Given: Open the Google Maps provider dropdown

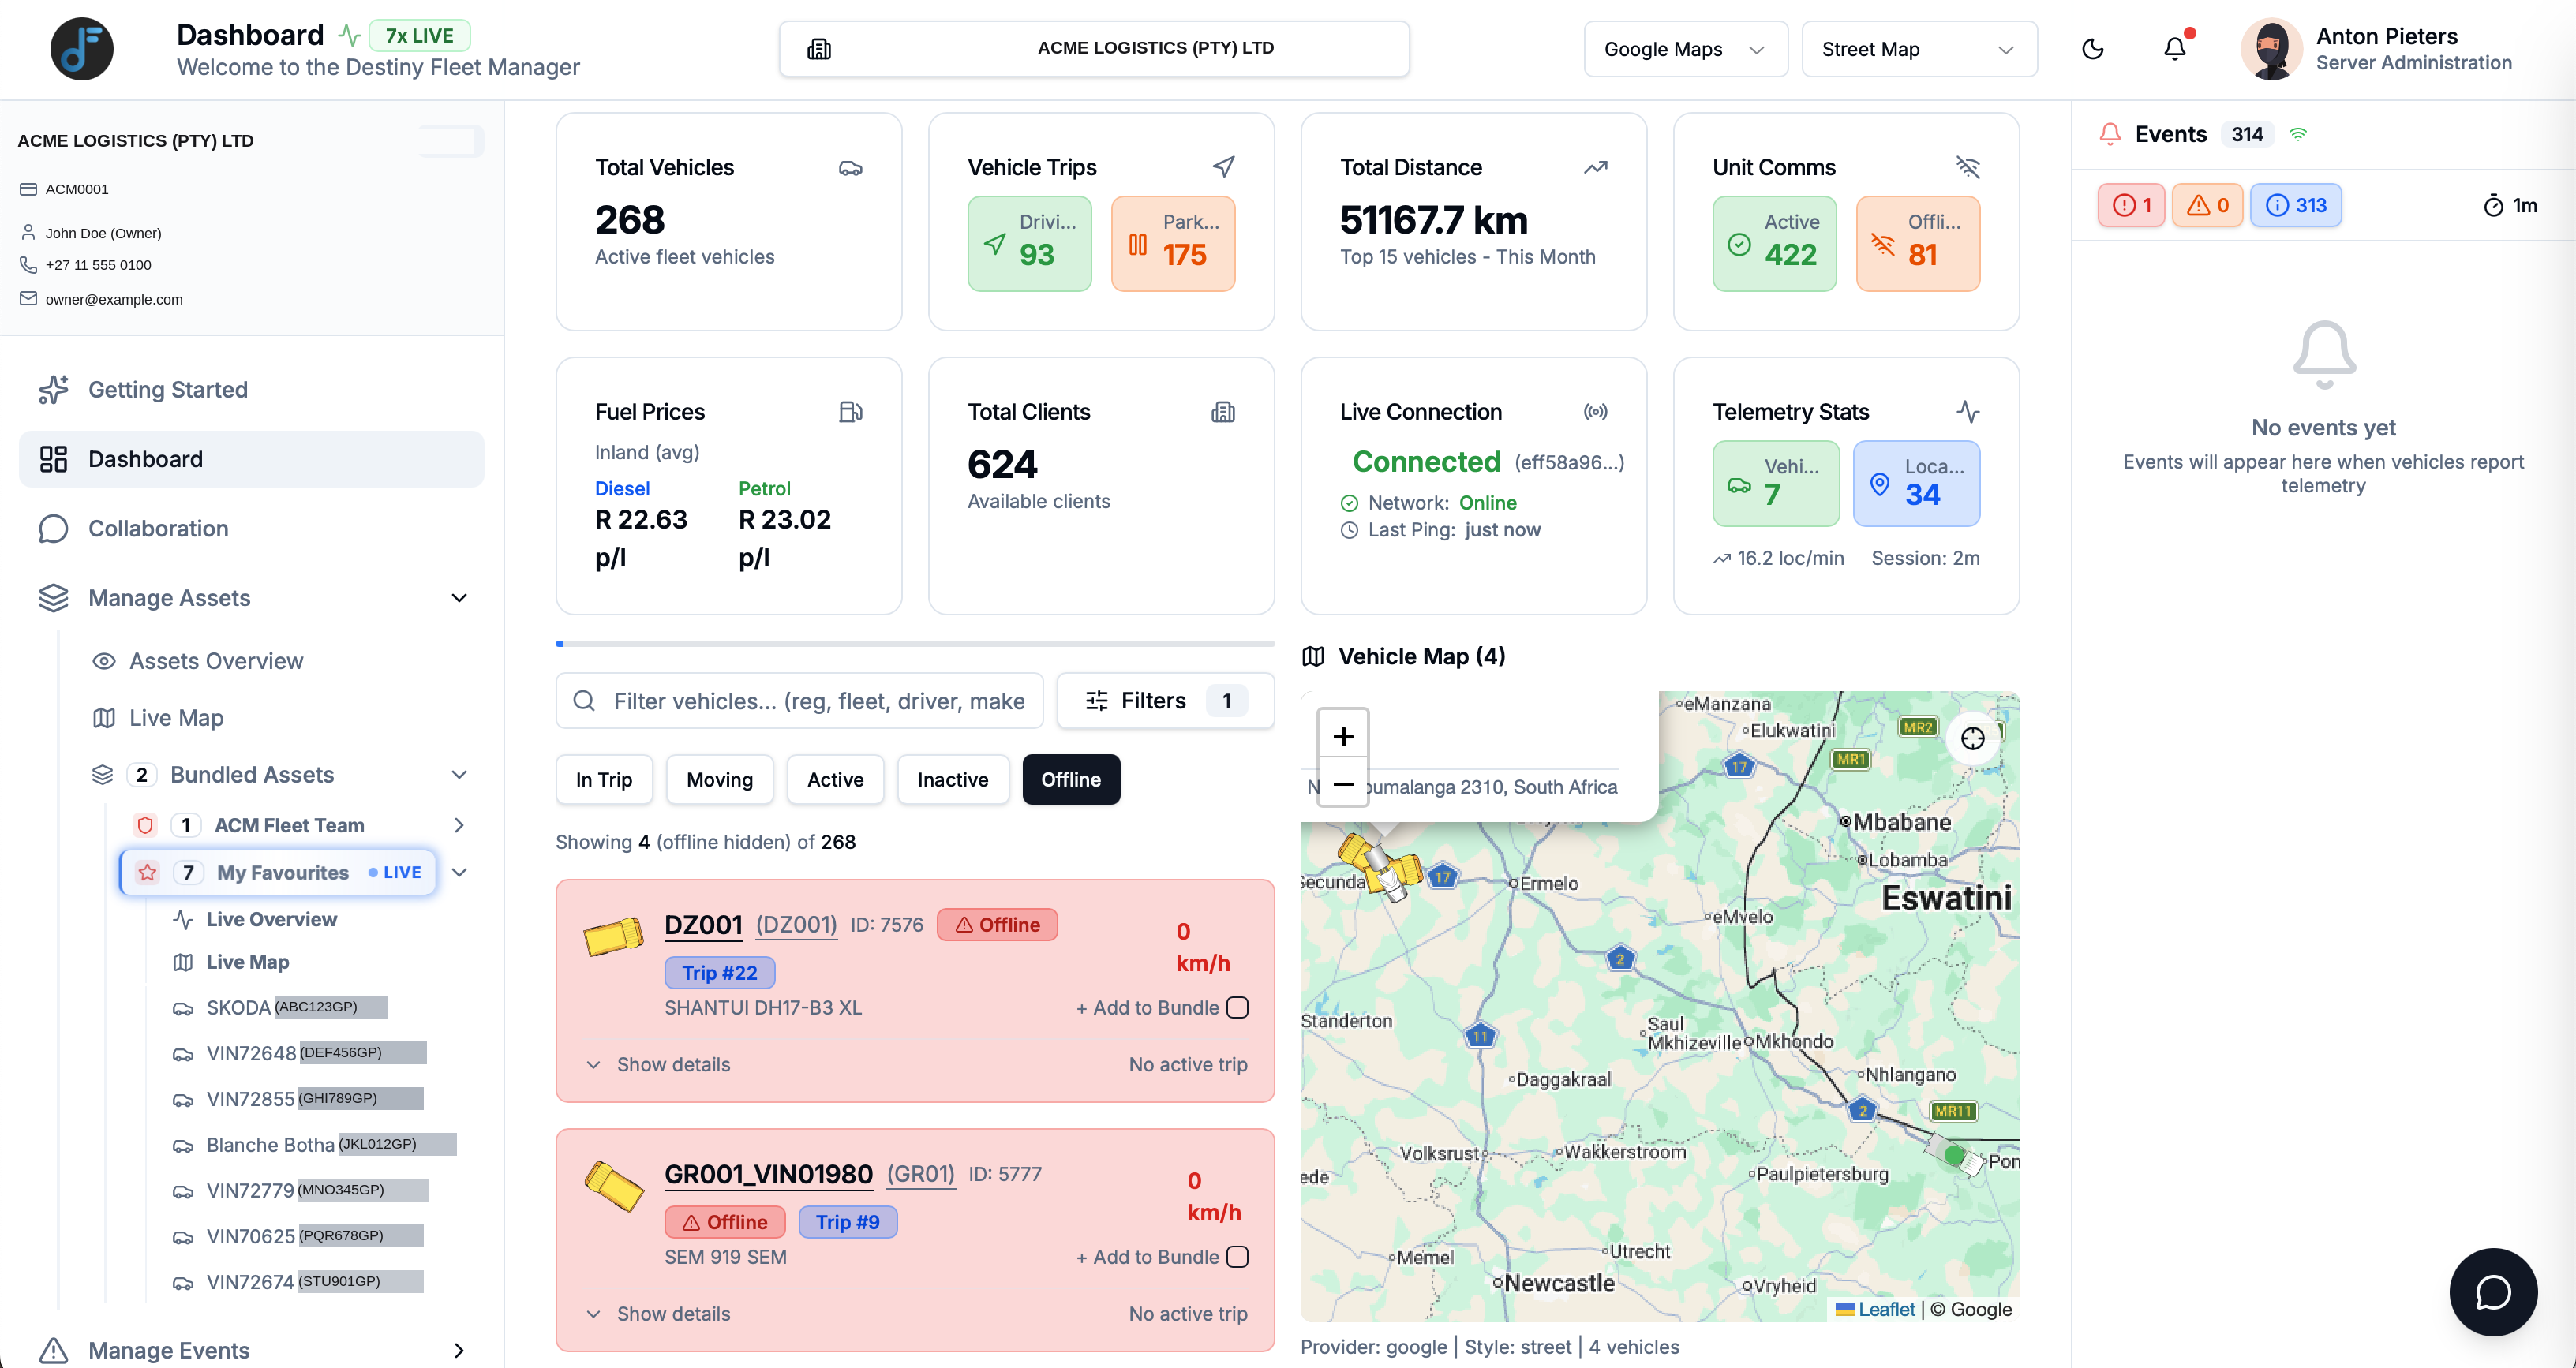Looking at the screenshot, I should 1685,49.
